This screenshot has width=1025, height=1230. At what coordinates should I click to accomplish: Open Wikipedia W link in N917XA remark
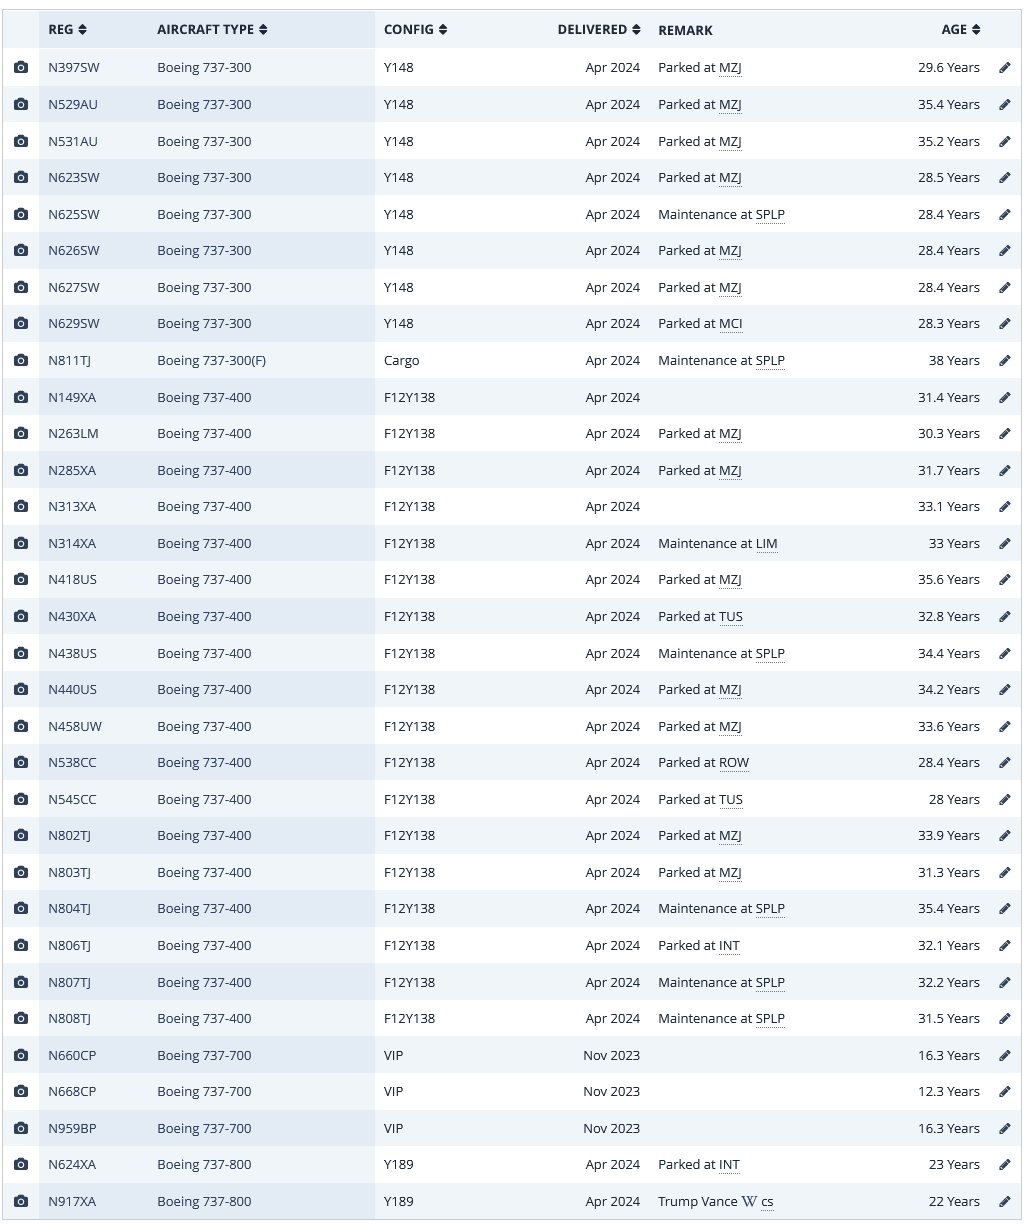click(x=749, y=1201)
